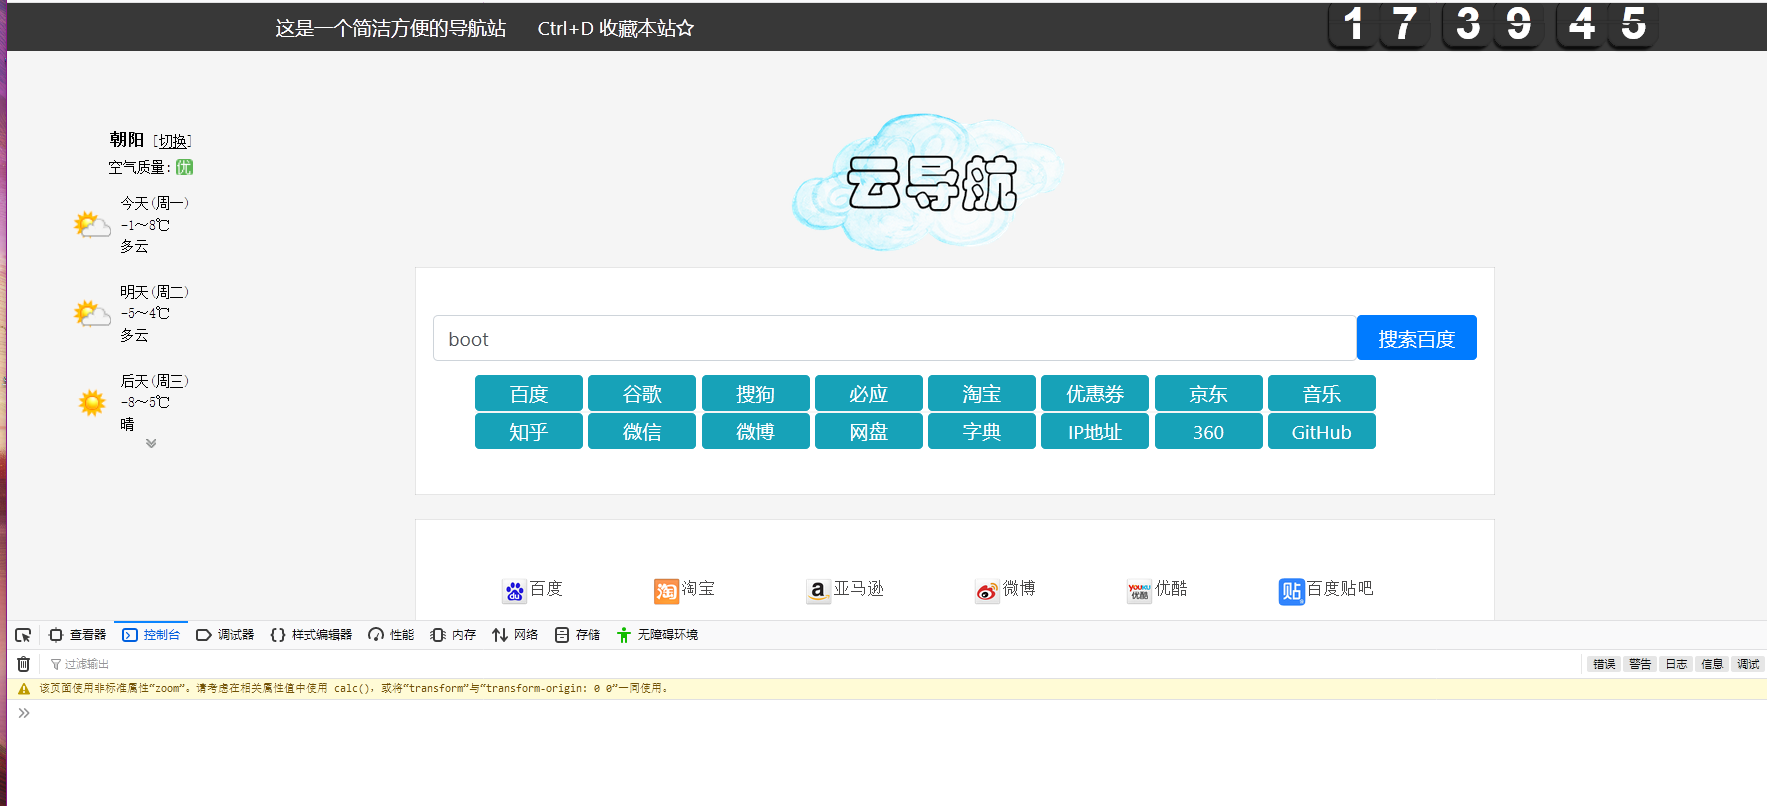This screenshot has width=1767, height=806.
Task: Select the 必应 search engine button
Action: 868,393
